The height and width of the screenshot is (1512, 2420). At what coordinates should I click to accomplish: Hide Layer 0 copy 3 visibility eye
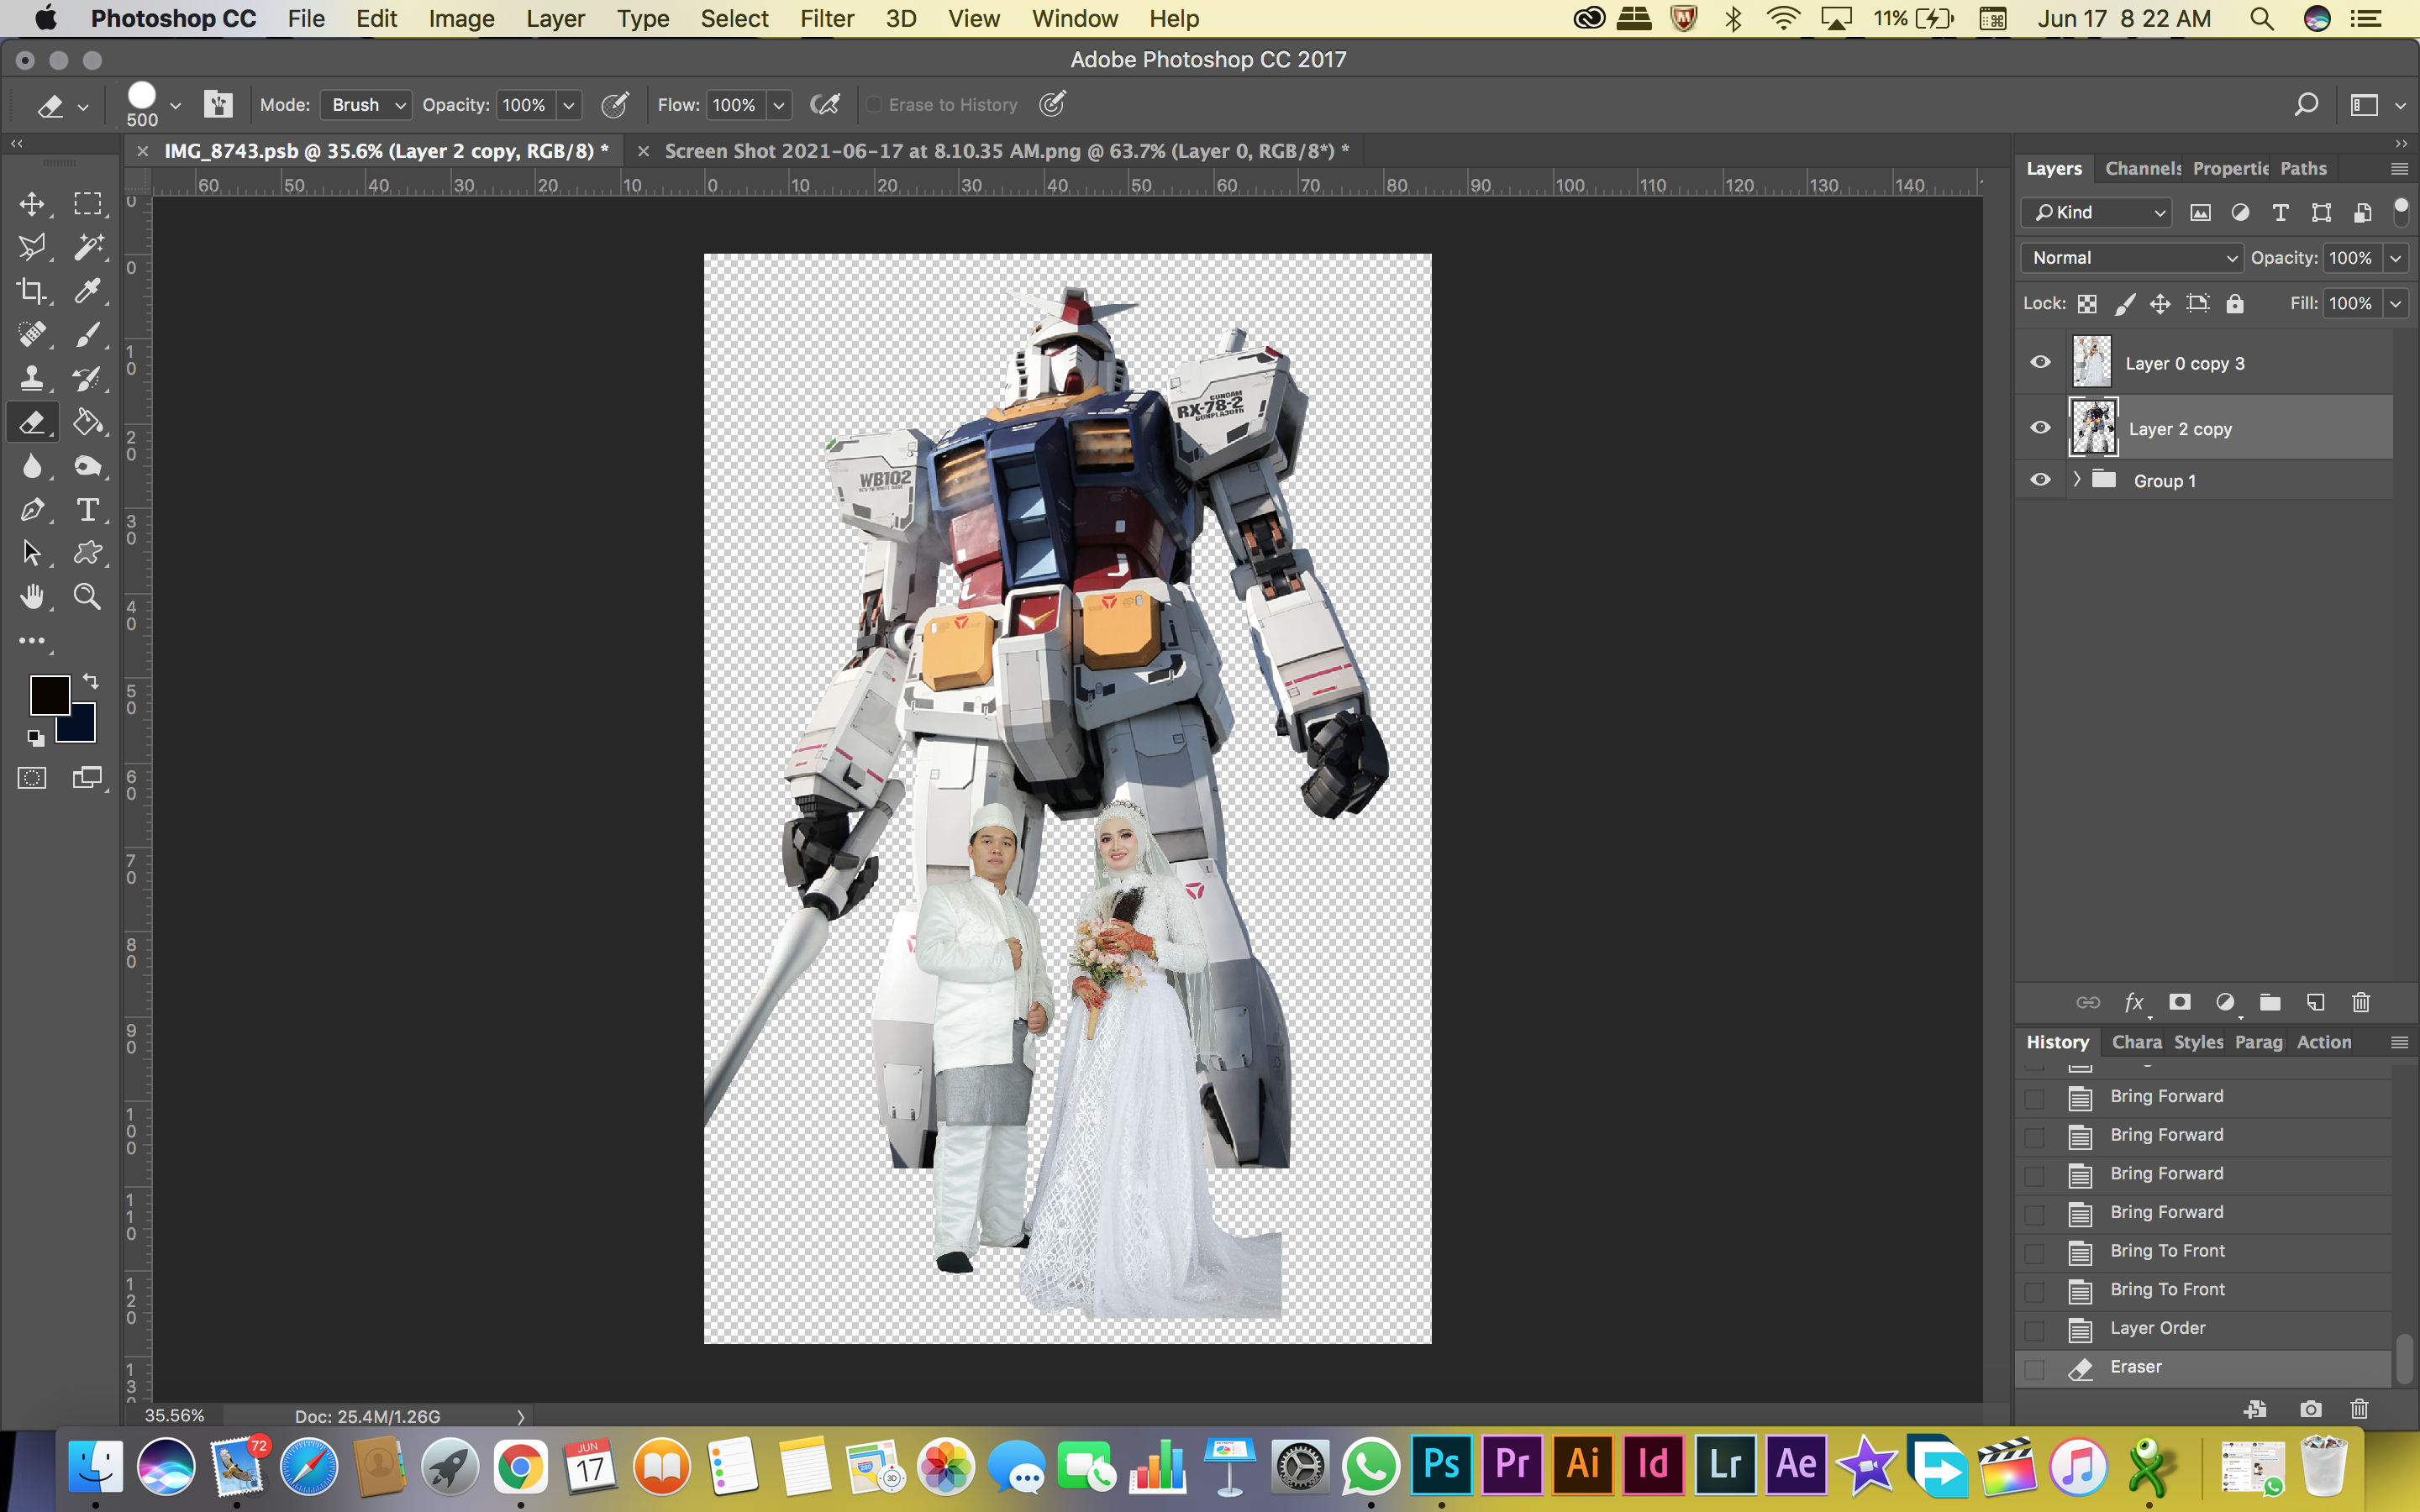pyautogui.click(x=2041, y=362)
